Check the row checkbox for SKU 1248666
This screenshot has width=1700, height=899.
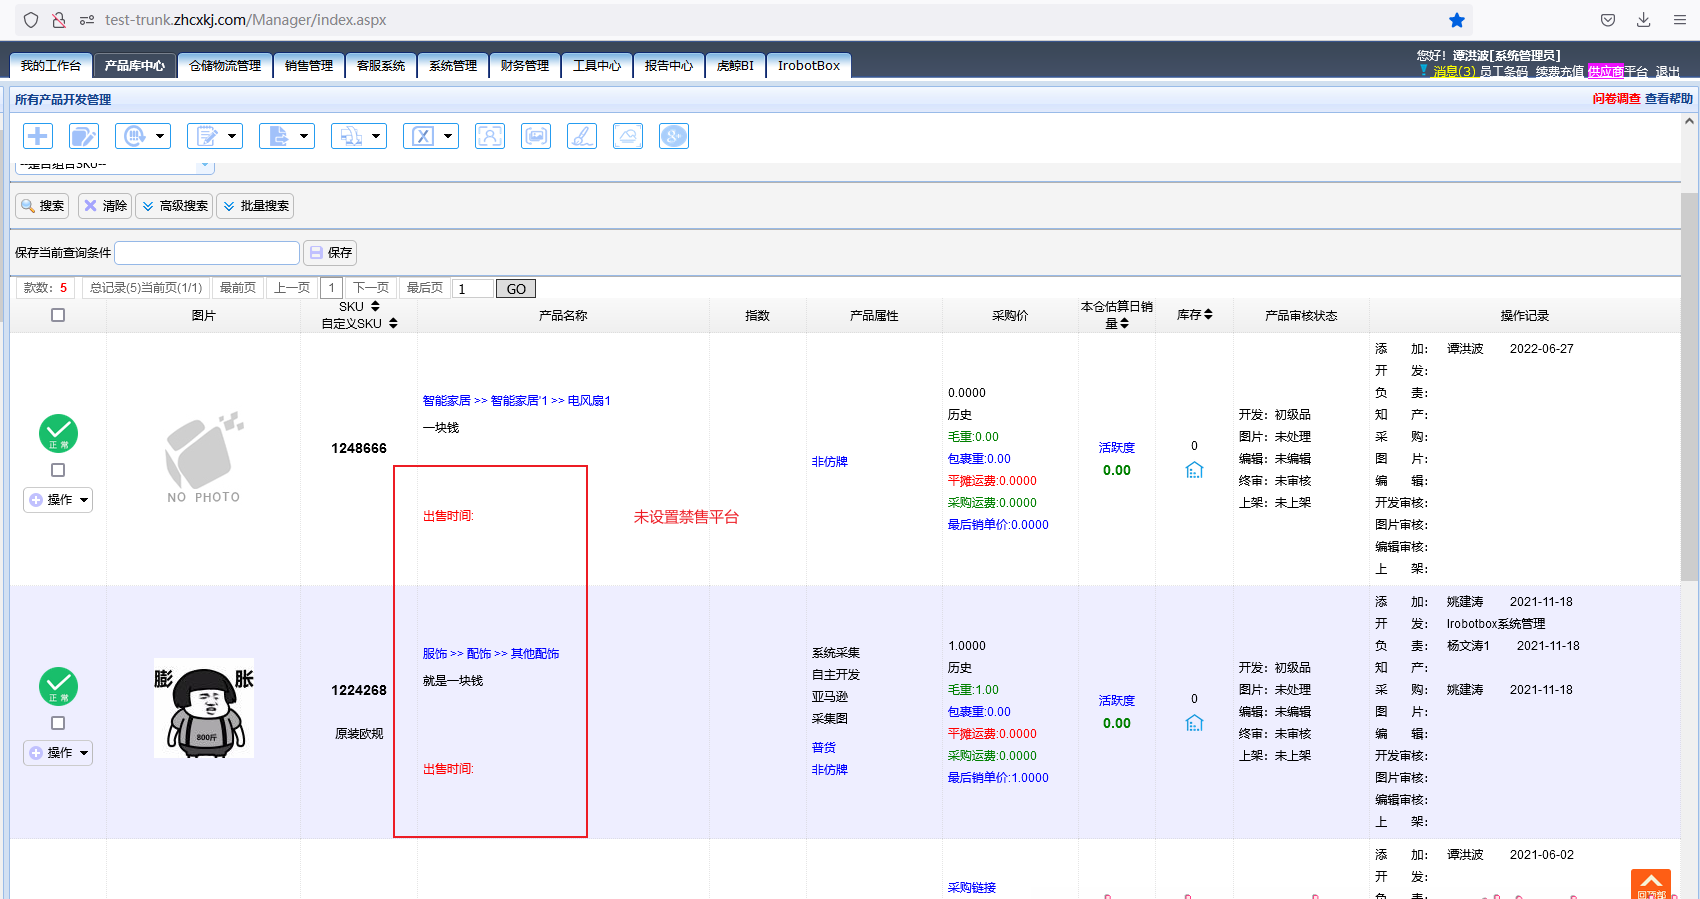(58, 470)
